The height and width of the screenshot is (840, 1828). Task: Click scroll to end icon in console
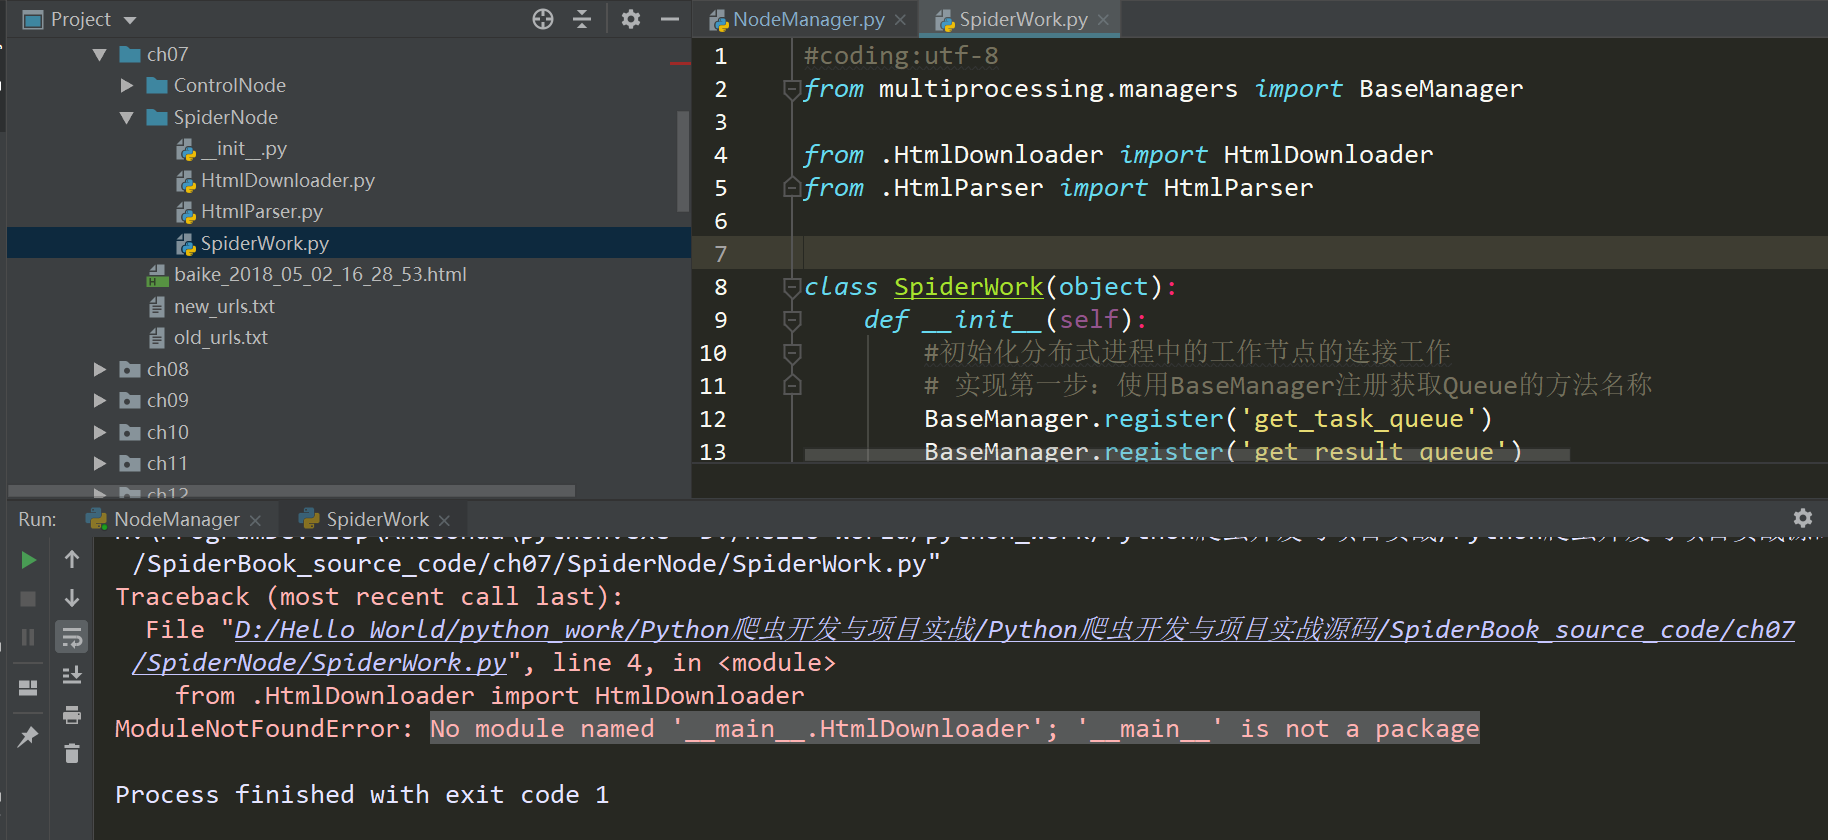click(72, 676)
